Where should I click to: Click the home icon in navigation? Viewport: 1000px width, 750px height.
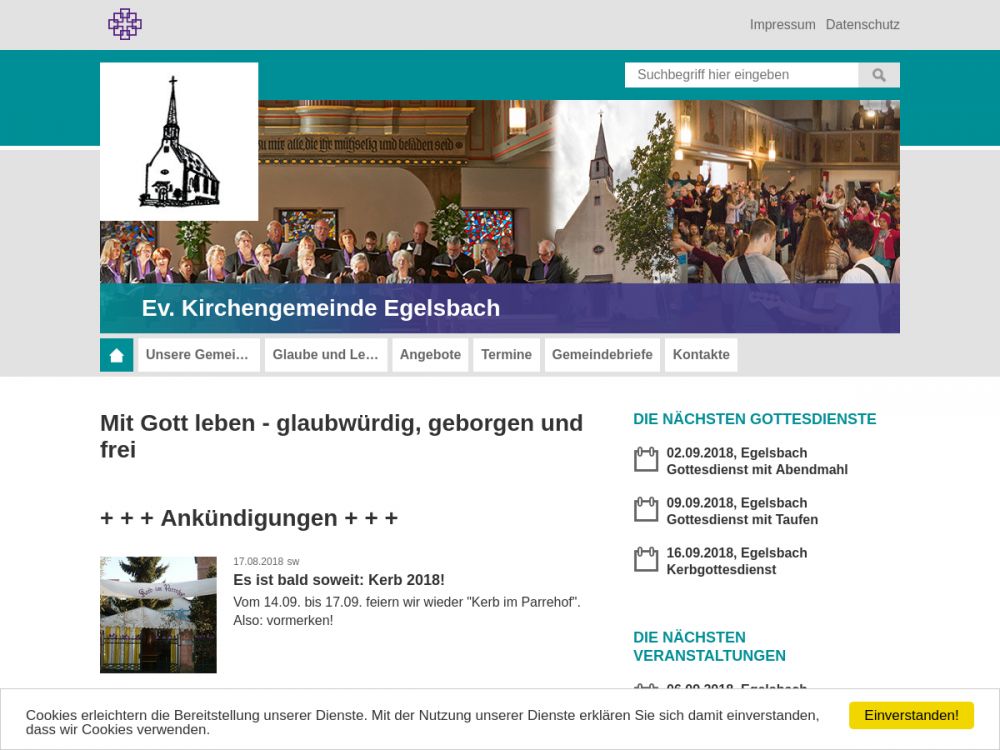pos(117,355)
